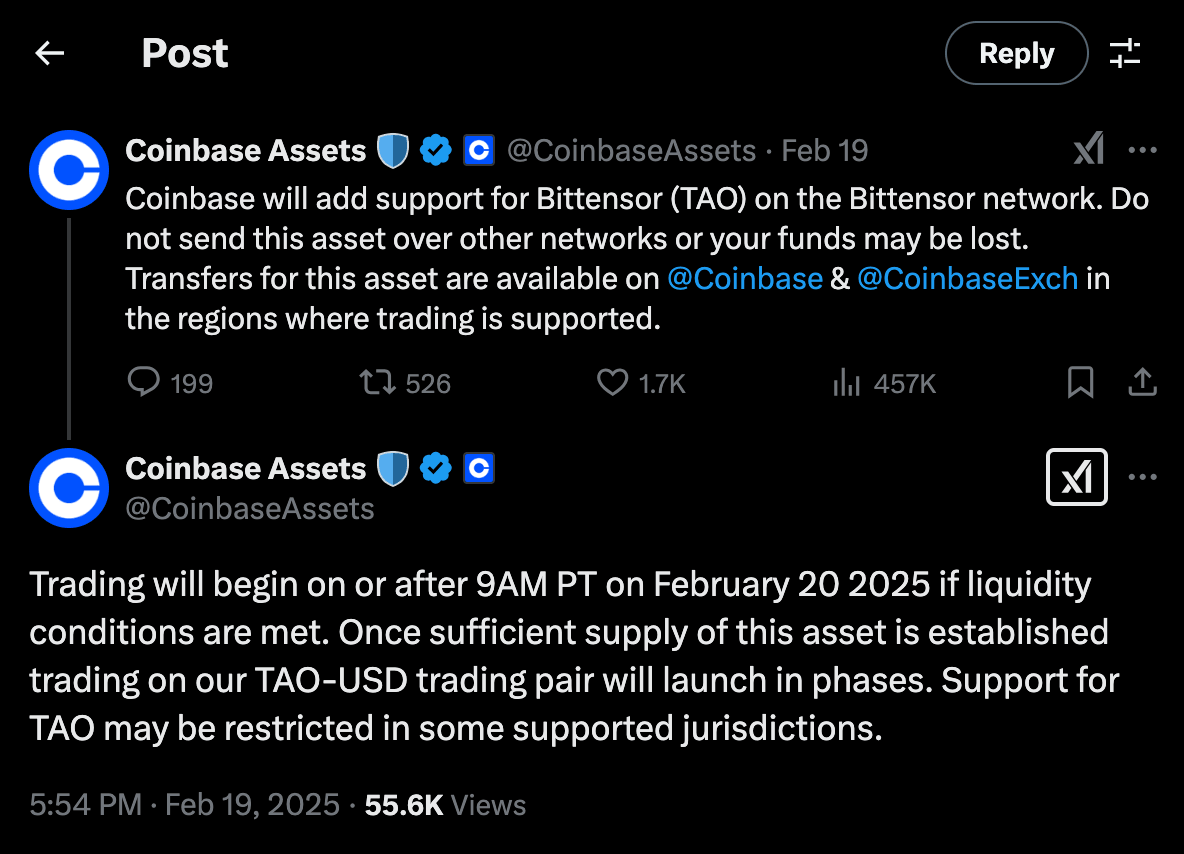The image size is (1184, 854).
Task: Click second post's Coinbase avatar
Action: [x=68, y=487]
